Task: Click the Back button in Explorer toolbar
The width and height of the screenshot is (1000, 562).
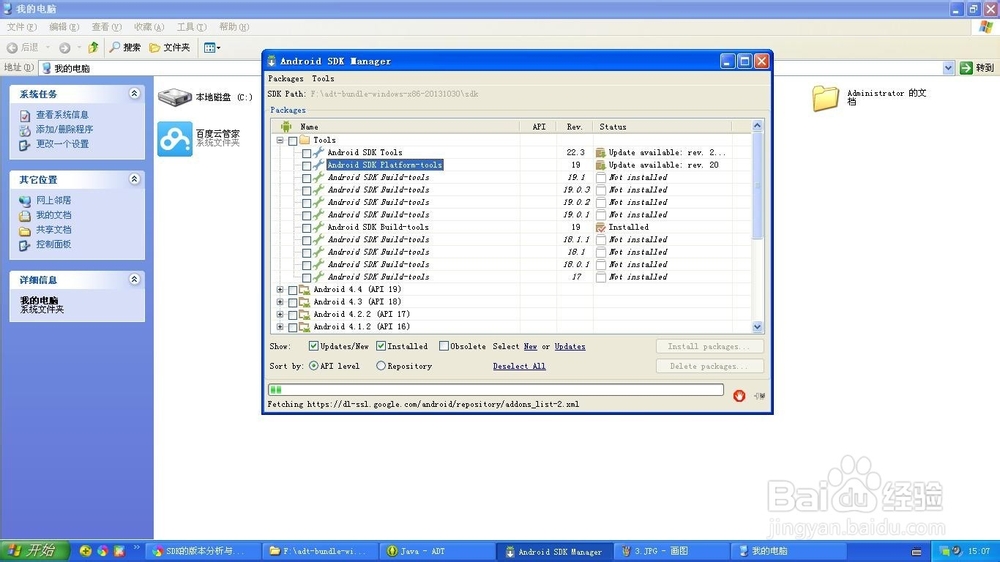Action: point(23,47)
